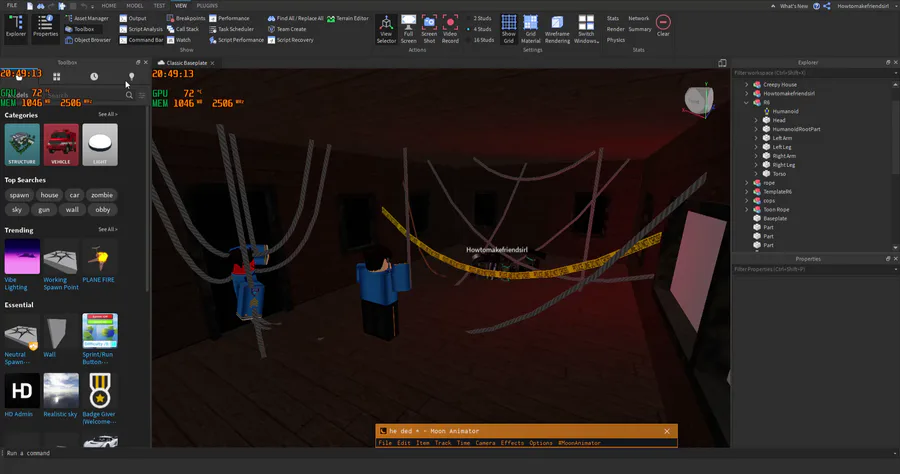900x474 pixels.
Task: Toggle Wireframe Rendering
Action: (x=557, y=29)
